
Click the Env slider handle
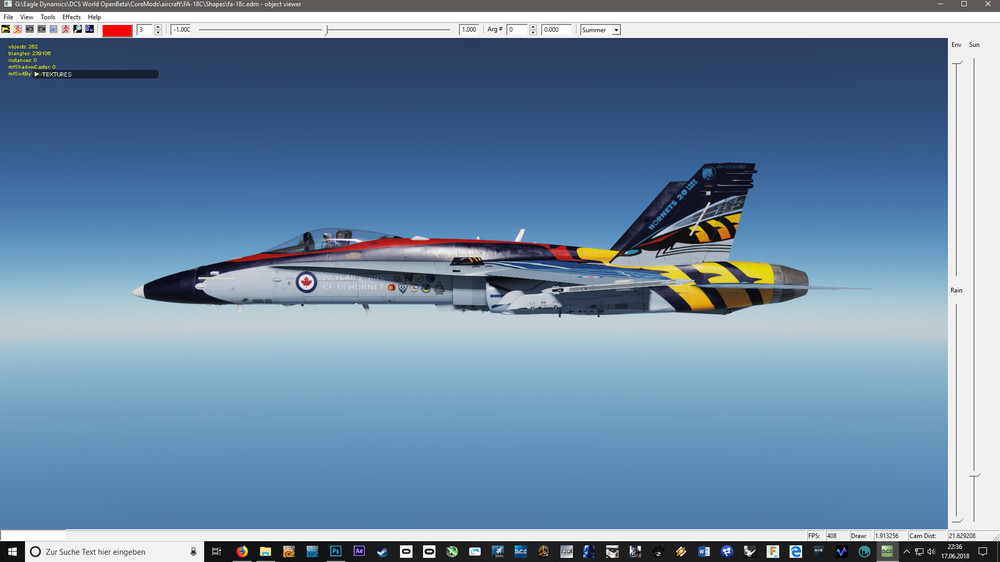pyautogui.click(x=957, y=63)
